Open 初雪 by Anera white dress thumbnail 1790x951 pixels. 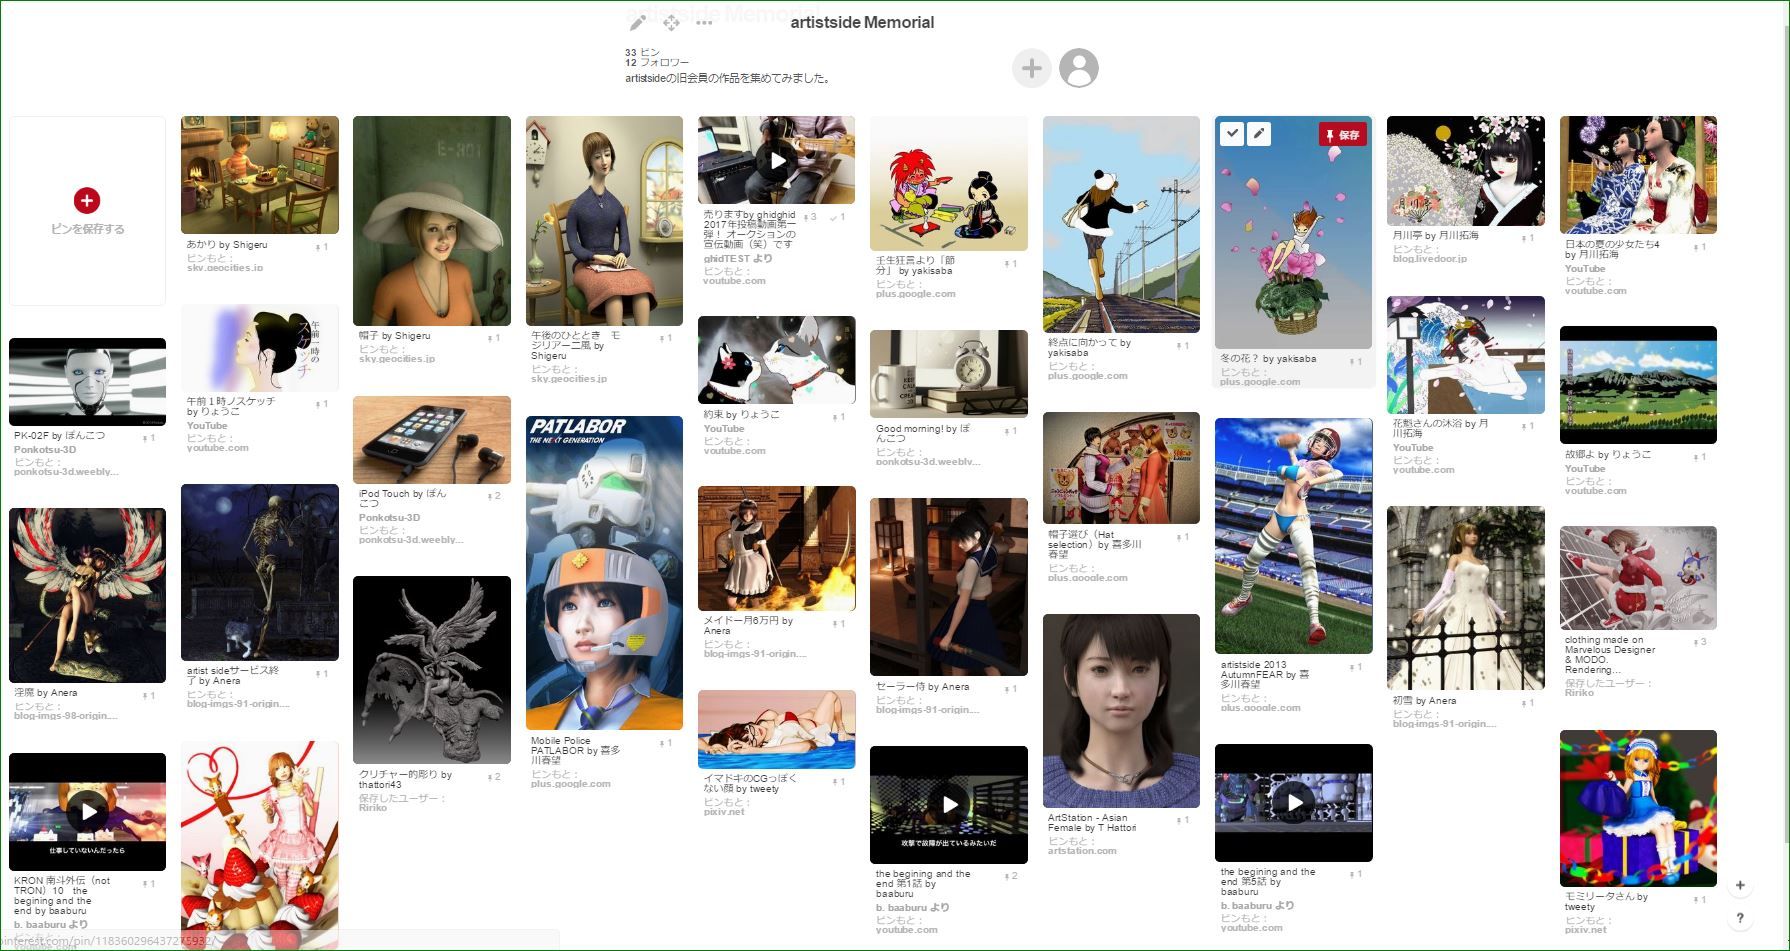pos(1466,598)
